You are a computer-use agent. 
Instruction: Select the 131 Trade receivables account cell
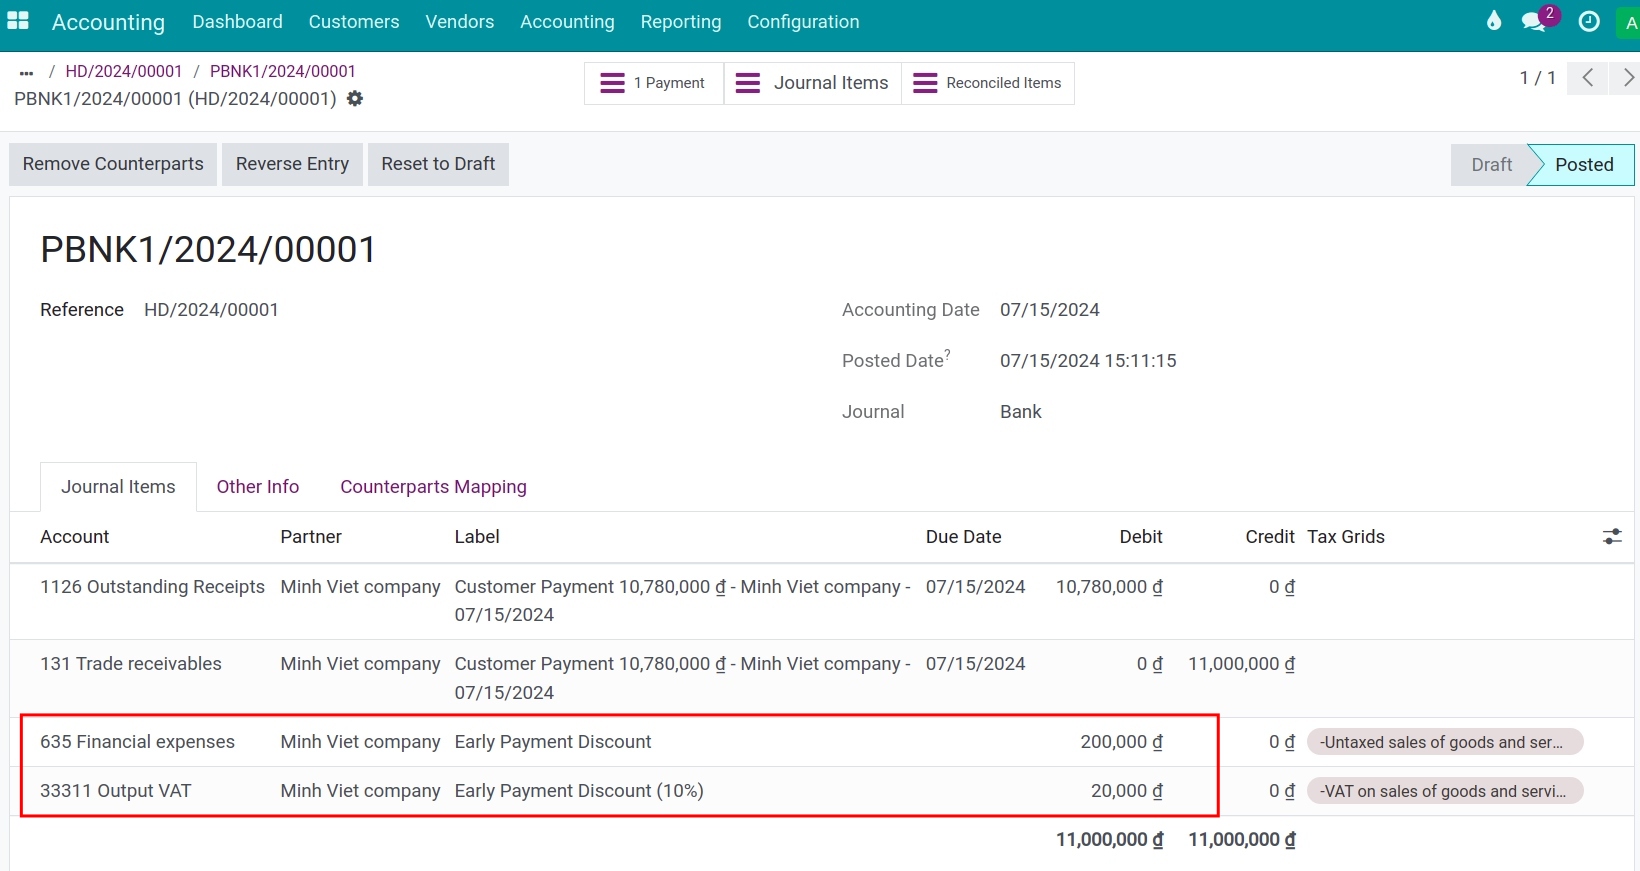[131, 664]
